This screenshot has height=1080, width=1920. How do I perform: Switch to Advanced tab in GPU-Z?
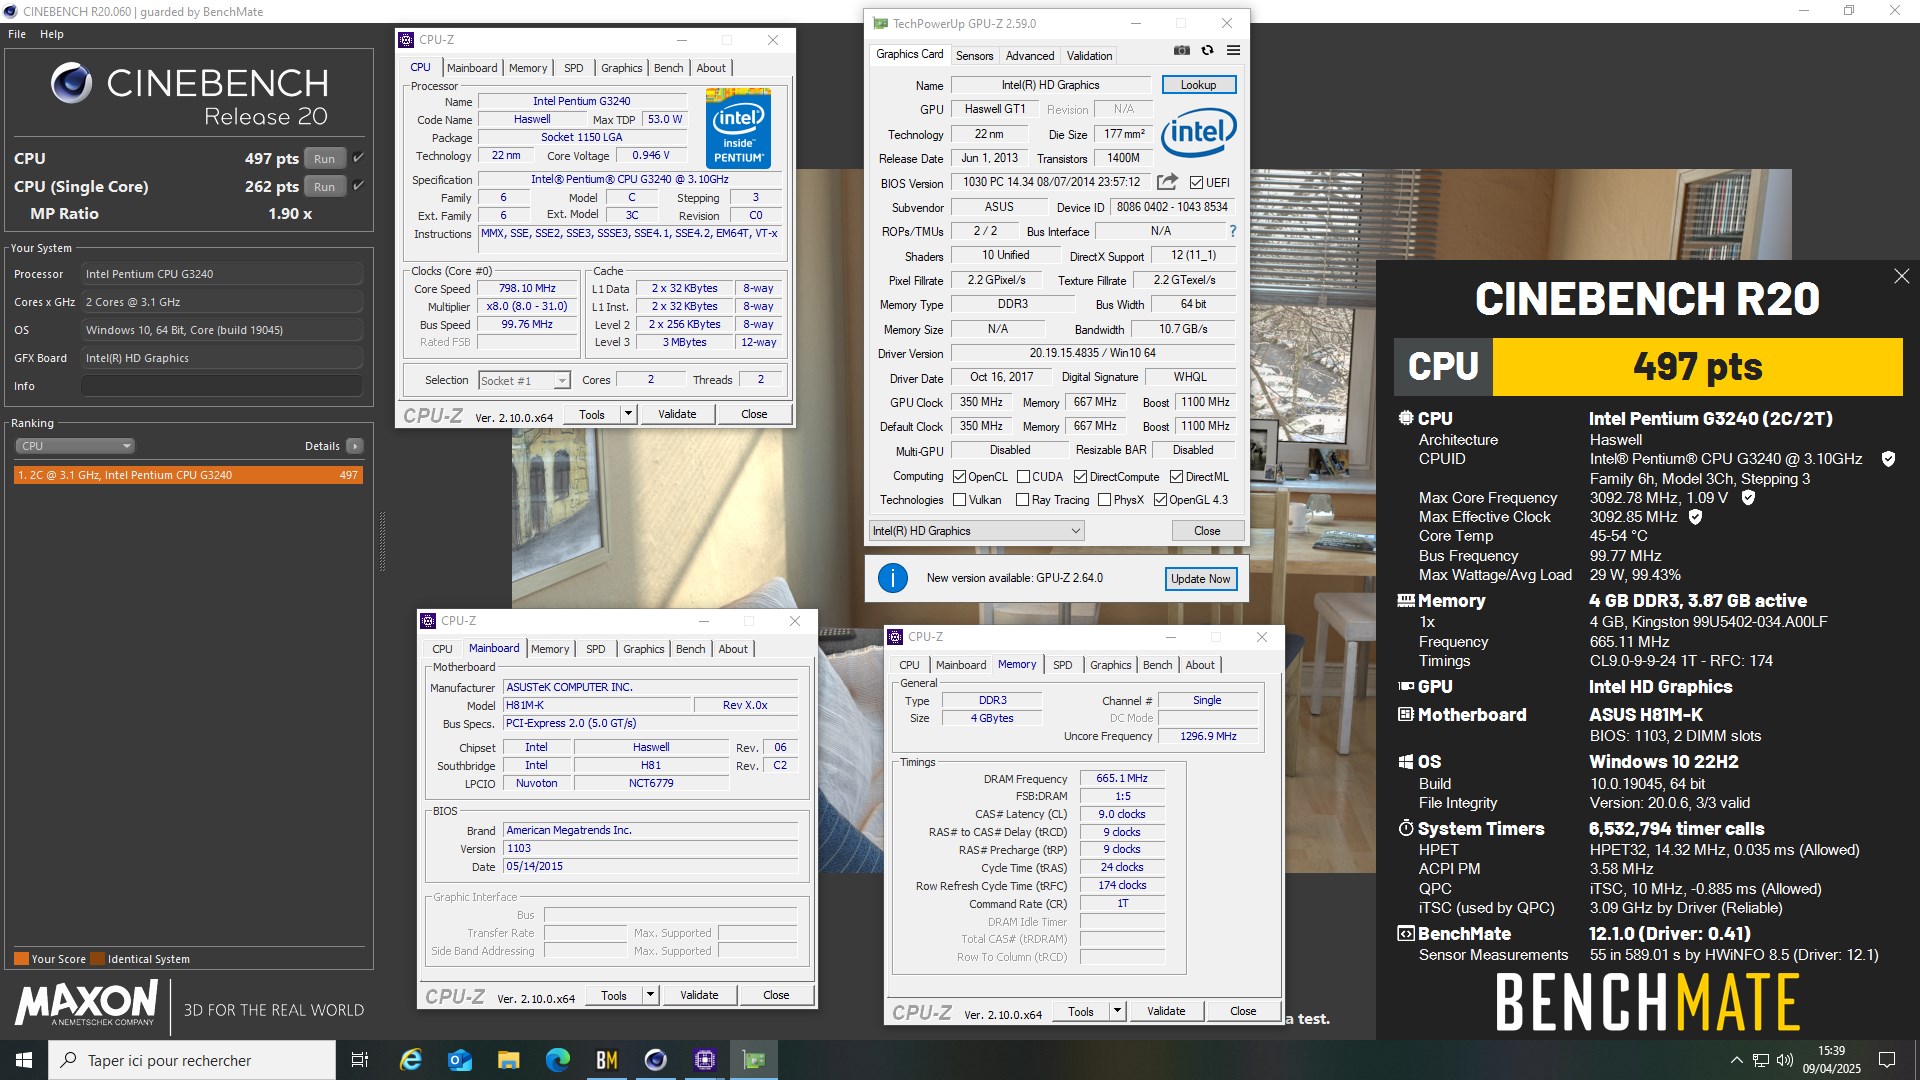[x=1030, y=56]
